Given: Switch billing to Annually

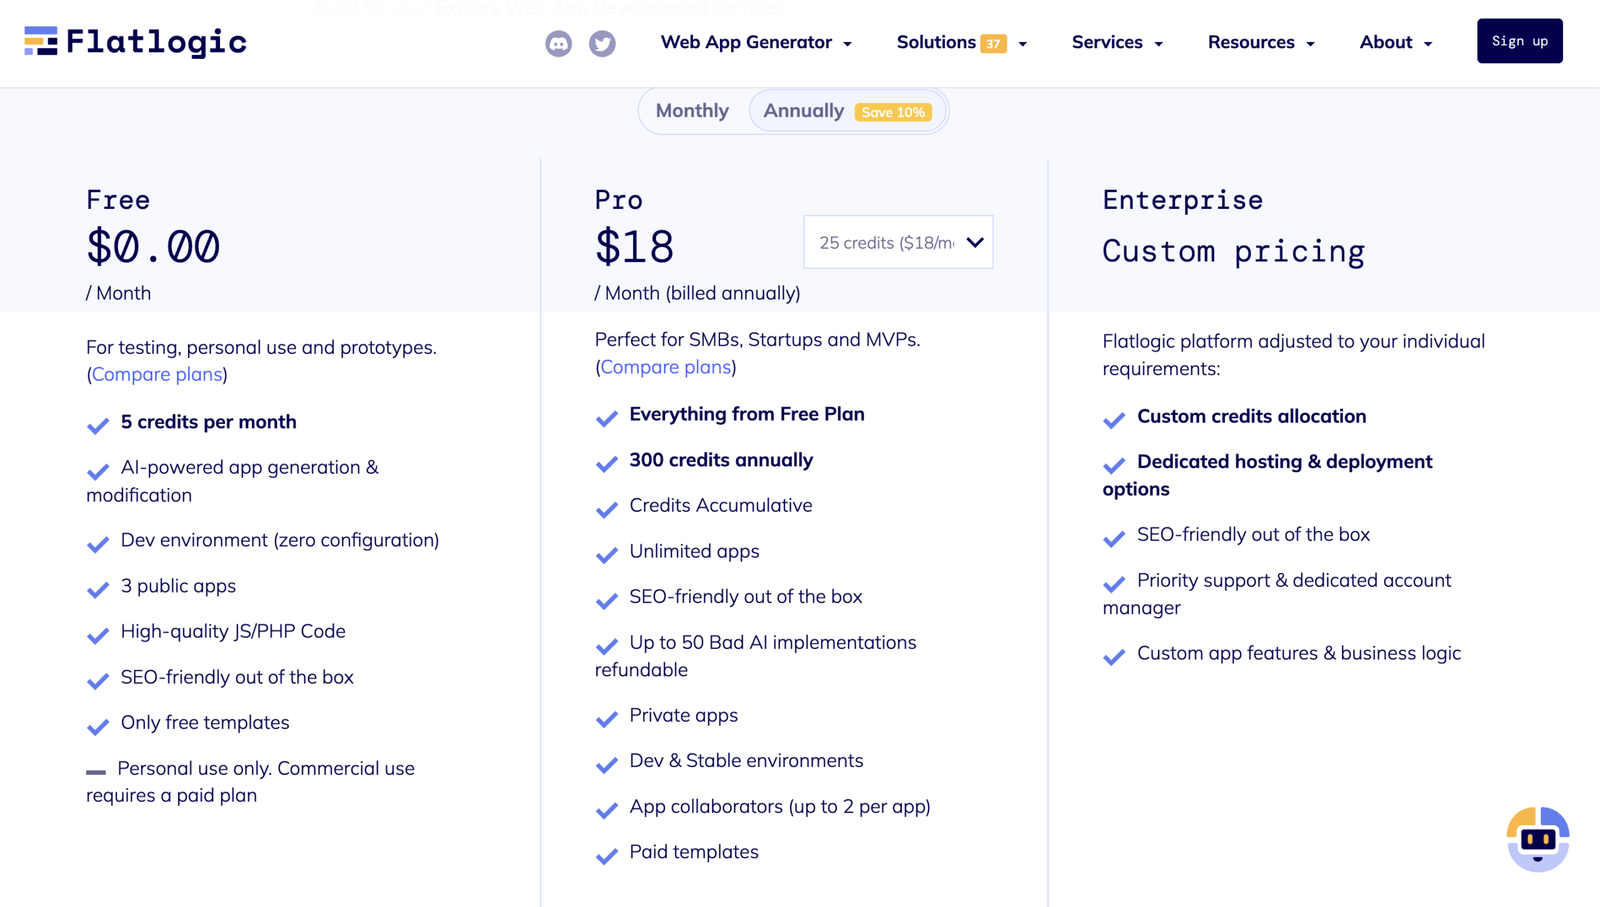Looking at the screenshot, I should [x=847, y=111].
